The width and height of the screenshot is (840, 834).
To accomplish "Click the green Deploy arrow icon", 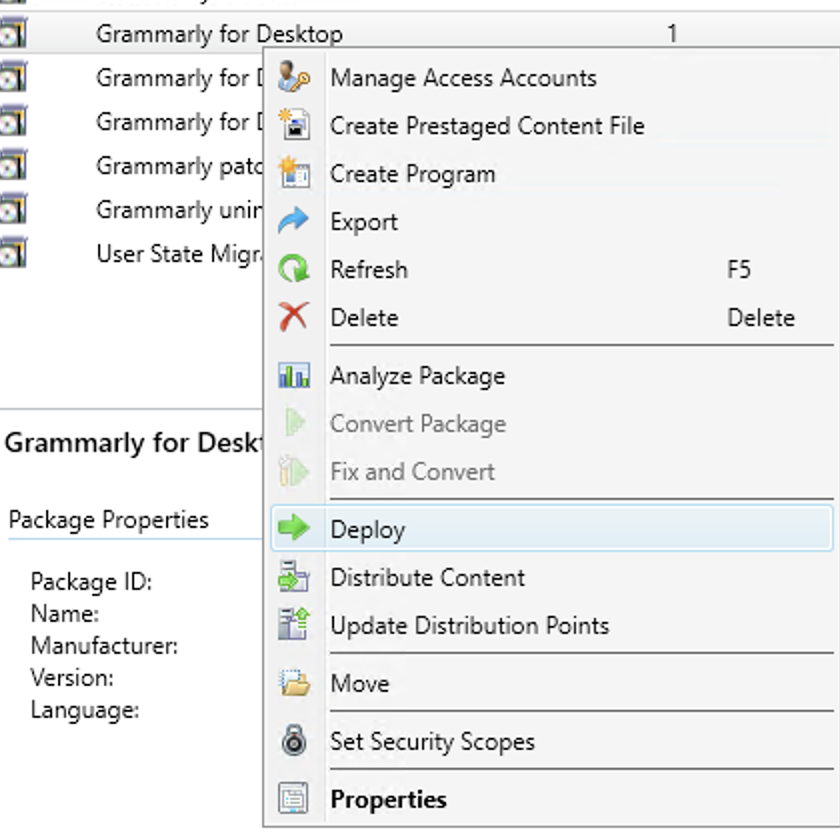I will pyautogui.click(x=294, y=529).
